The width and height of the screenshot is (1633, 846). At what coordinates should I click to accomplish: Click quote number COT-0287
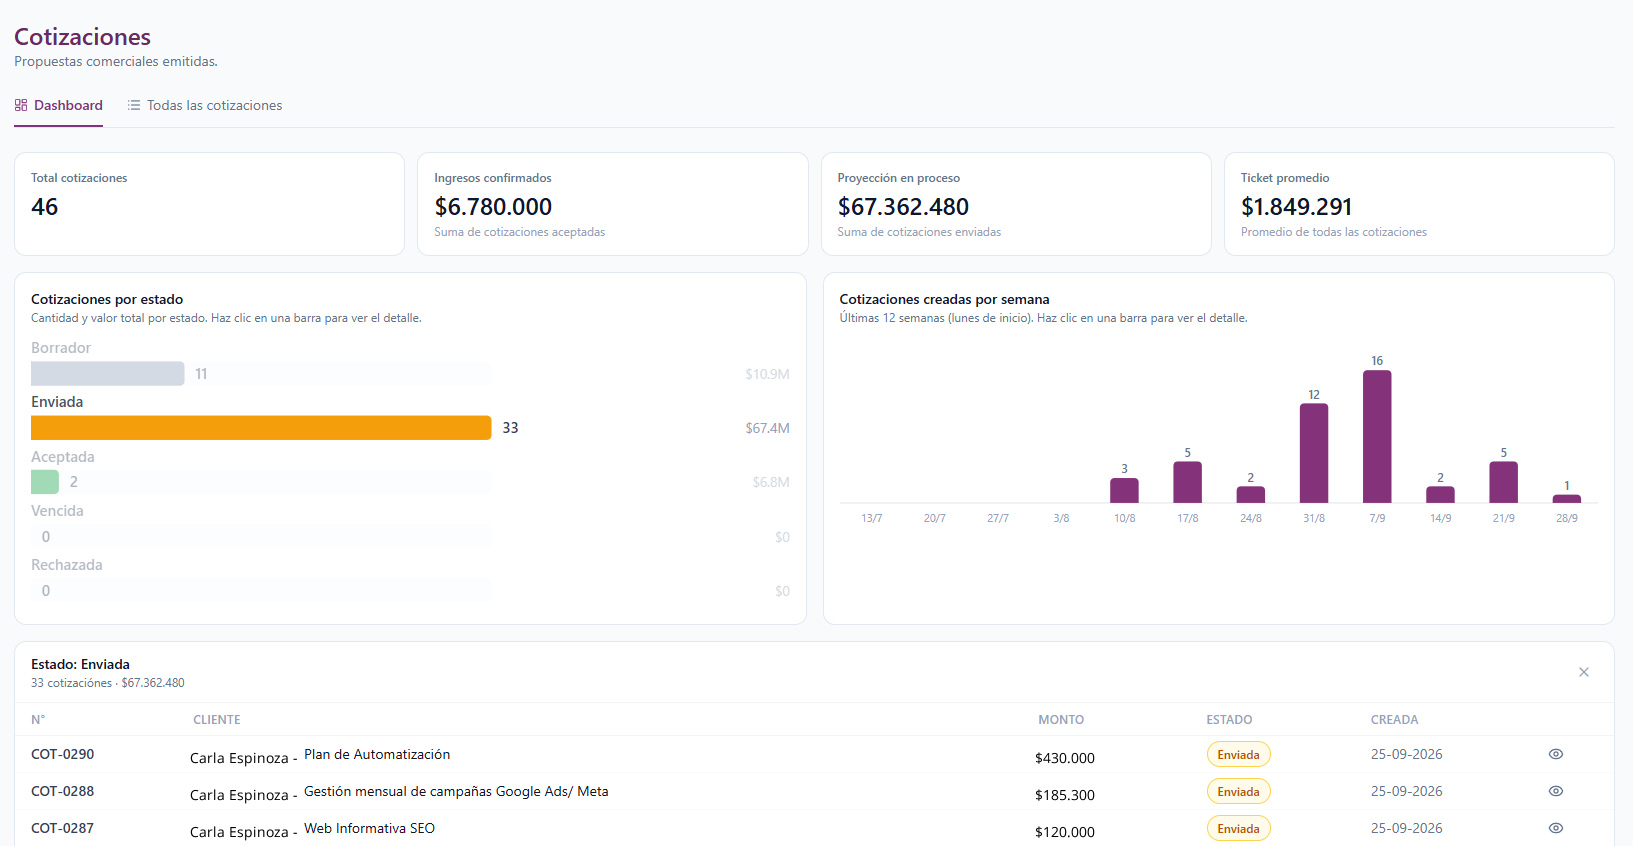[x=63, y=828]
